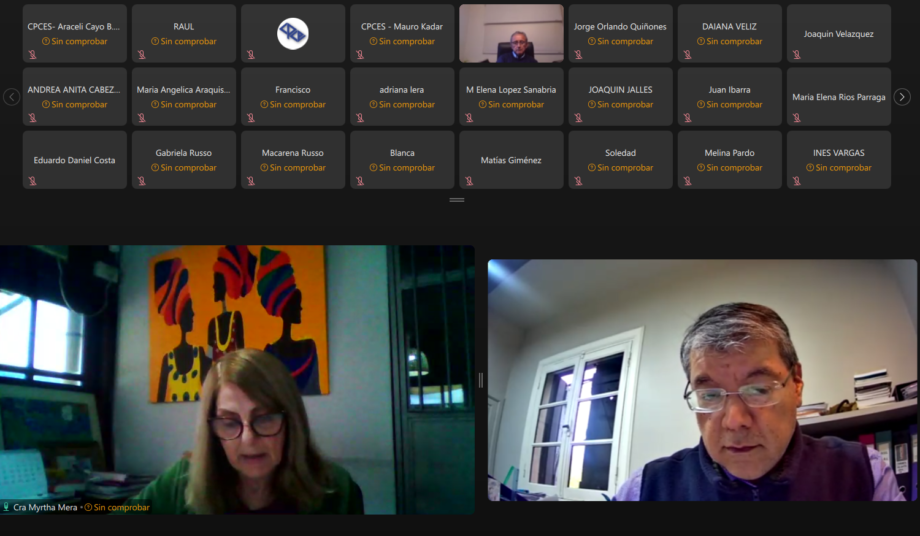Click the horizontal gallery resize handle

click(456, 200)
